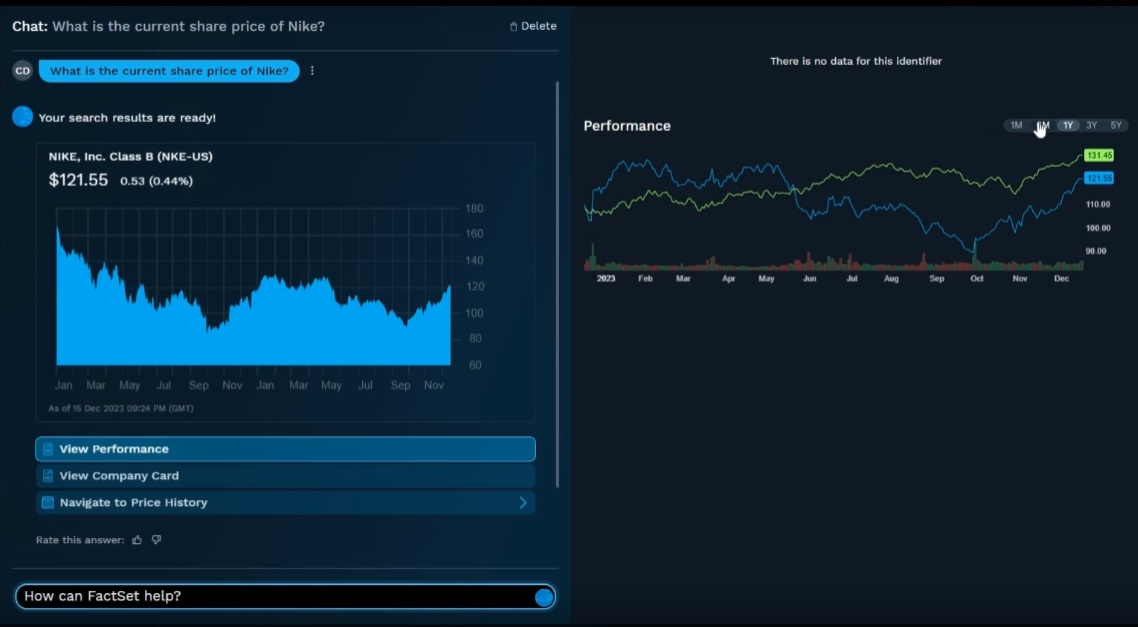Select the 1M time range
Image resolution: width=1138 pixels, height=627 pixels.
coord(1016,125)
